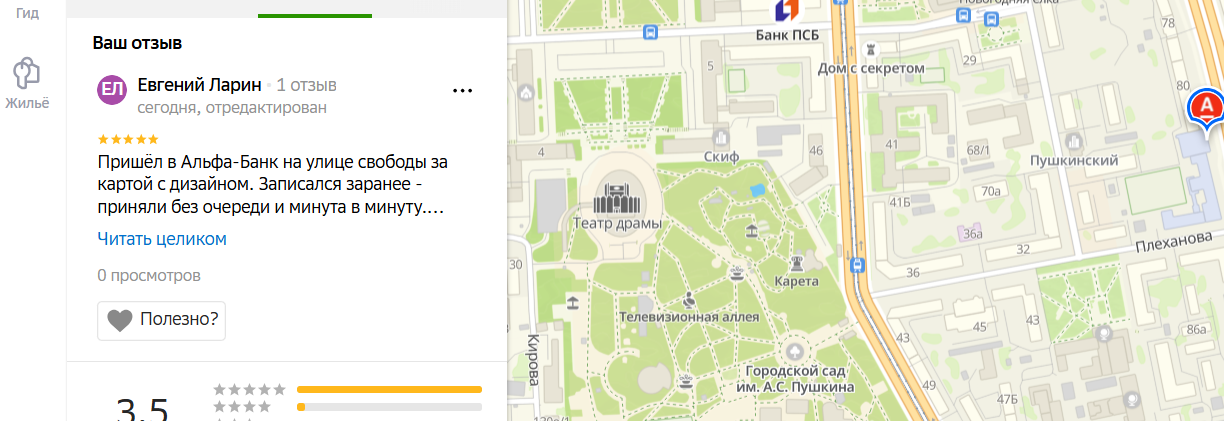This screenshot has width=1224, height=421.
Task: Click the blue pond shape in park
Action: click(x=758, y=188)
